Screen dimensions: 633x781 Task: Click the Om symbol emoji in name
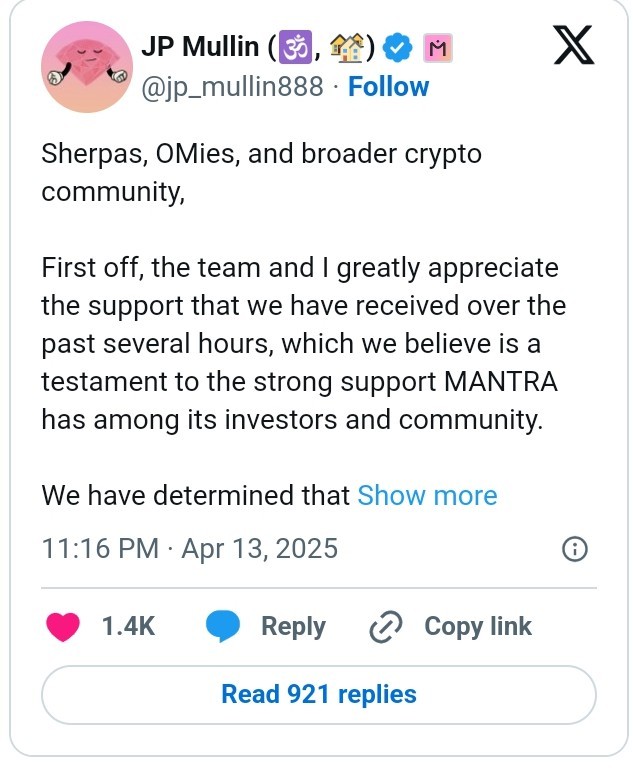click(x=295, y=48)
